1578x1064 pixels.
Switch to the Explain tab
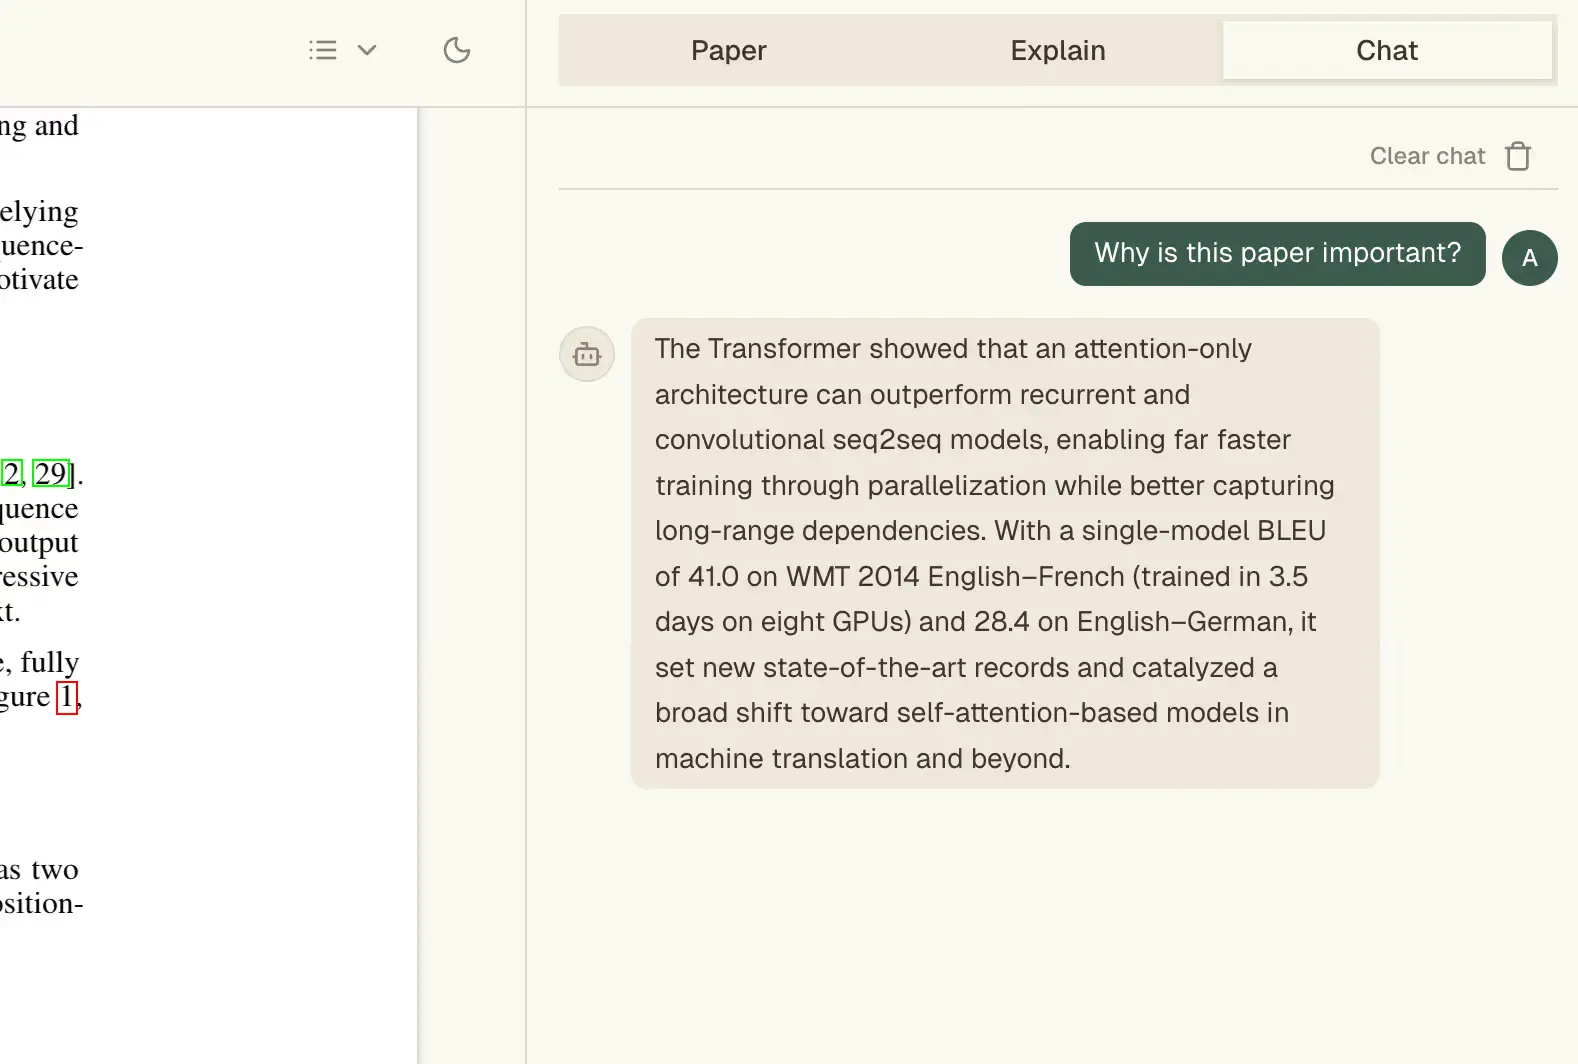(x=1057, y=51)
